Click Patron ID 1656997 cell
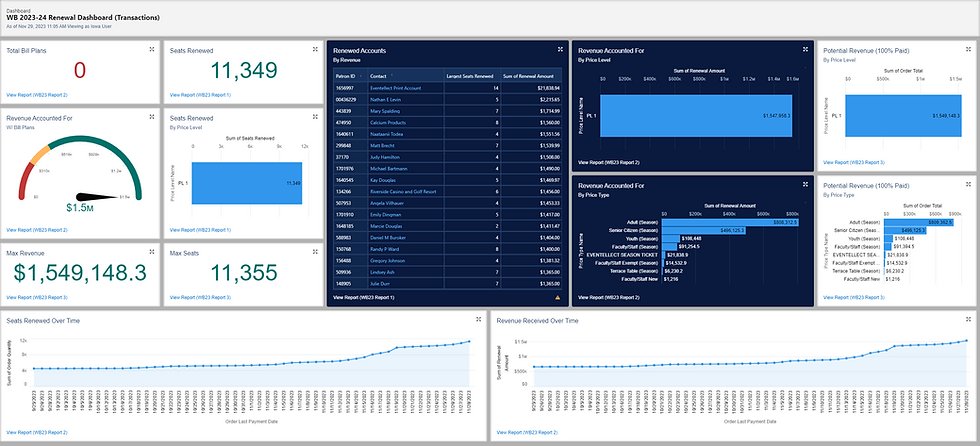Screen dimensions: 980x446 tap(351, 88)
